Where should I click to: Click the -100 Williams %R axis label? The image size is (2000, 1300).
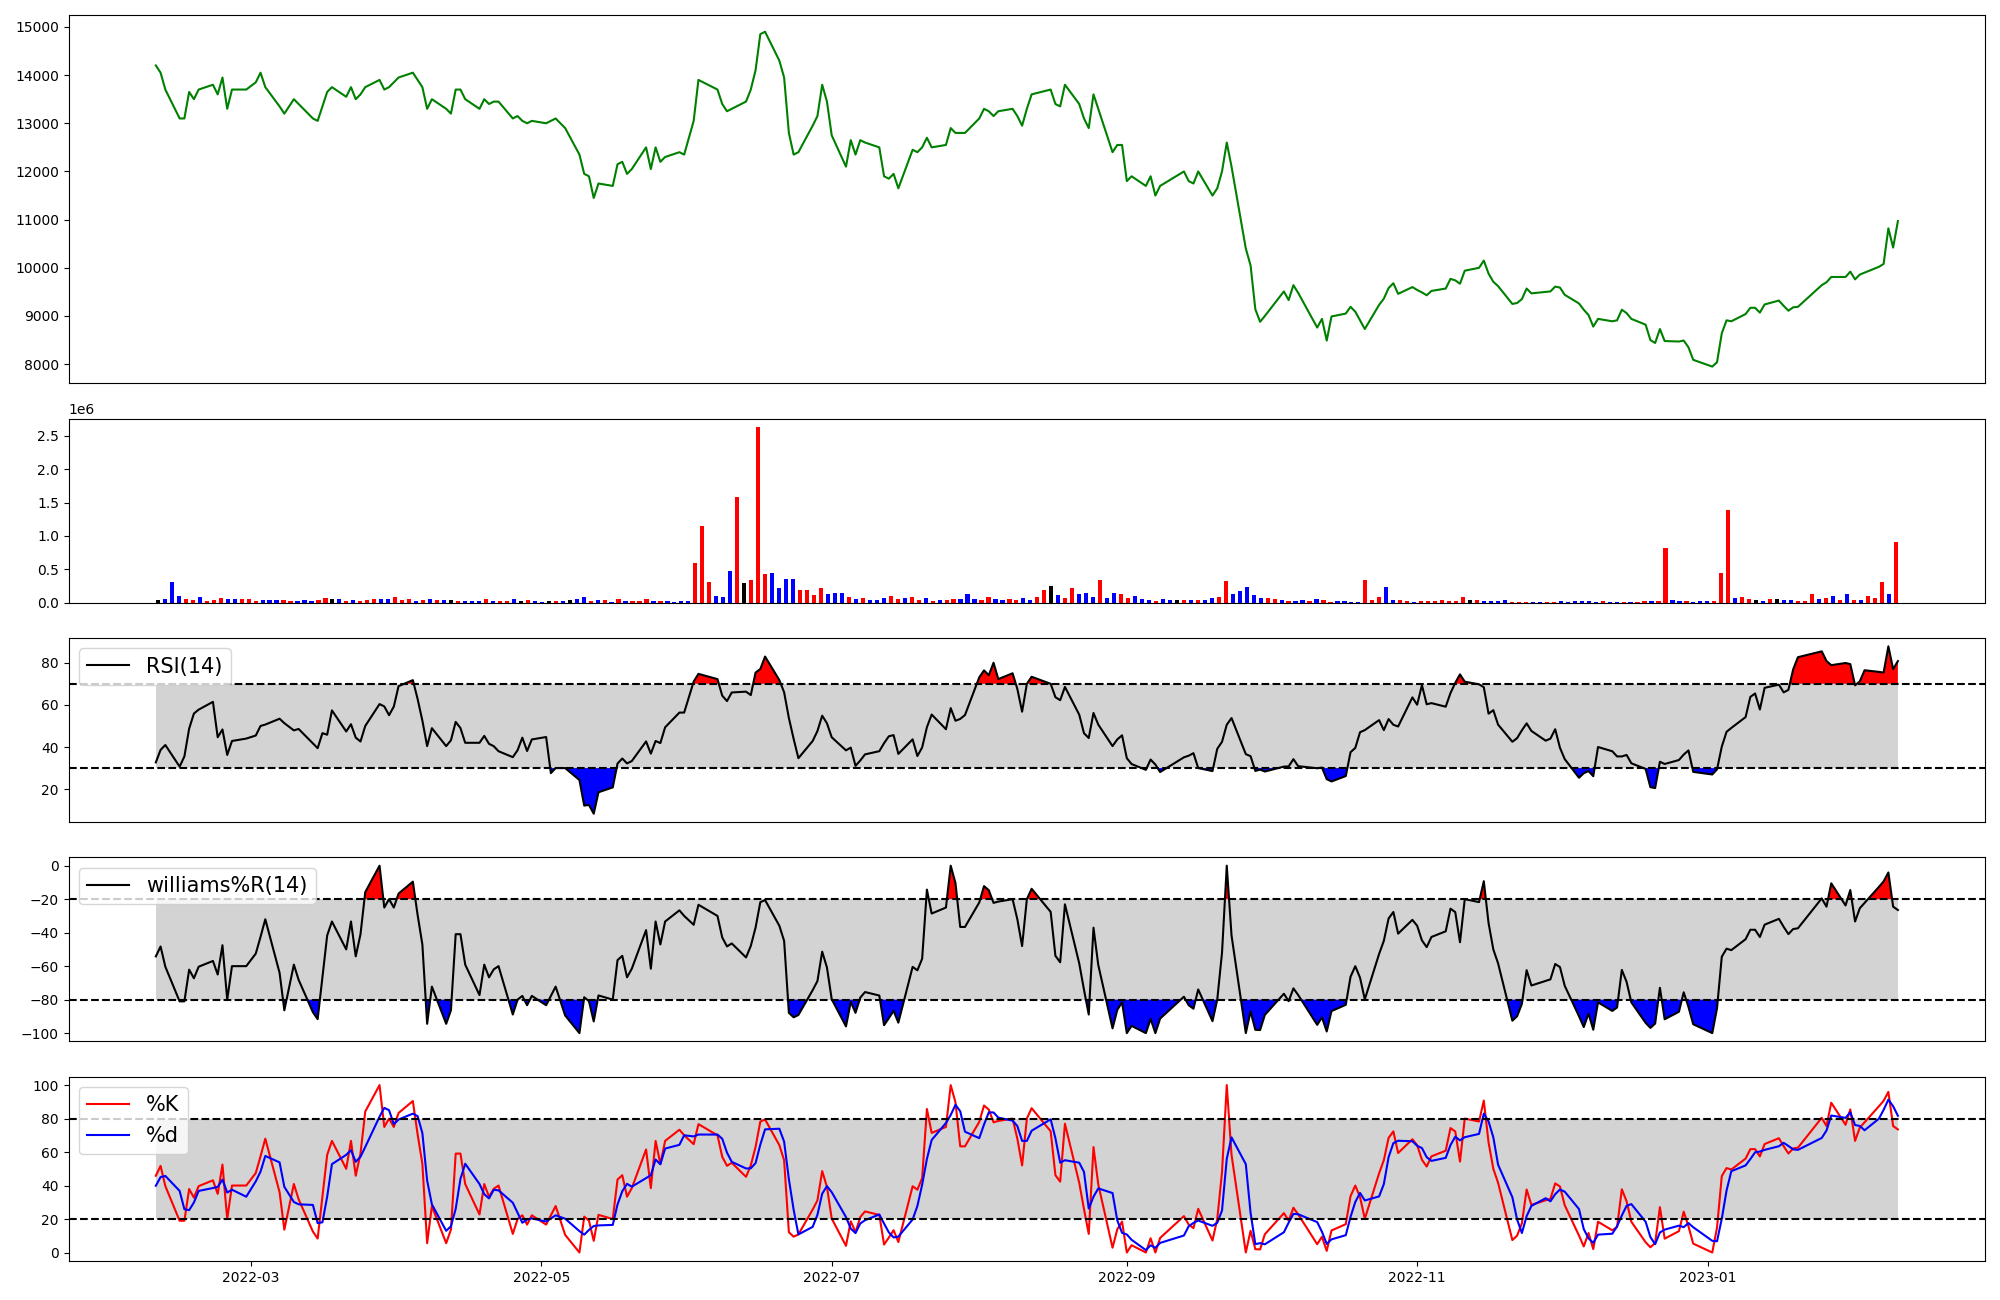pos(42,1034)
